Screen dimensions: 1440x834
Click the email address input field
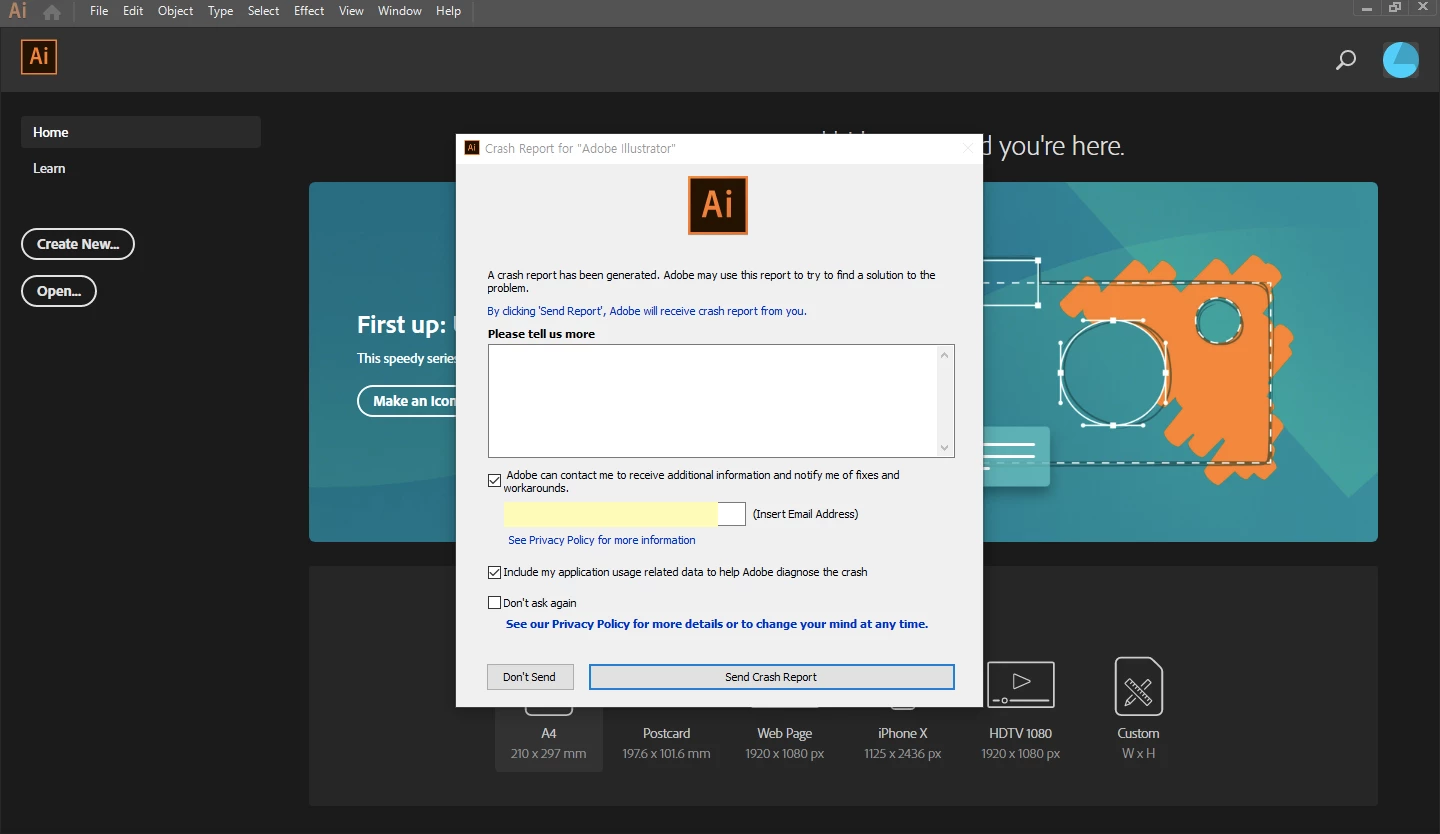point(625,514)
